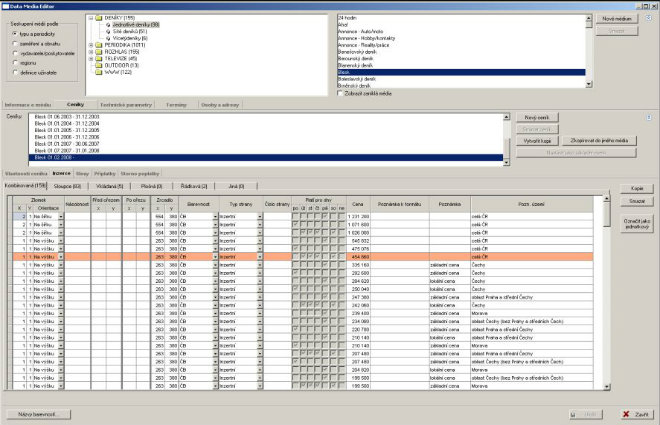Image resolution: width=660 pixels, height=425 pixels.
Task: Switch to Řádková ad format tab
Action: 194,186
